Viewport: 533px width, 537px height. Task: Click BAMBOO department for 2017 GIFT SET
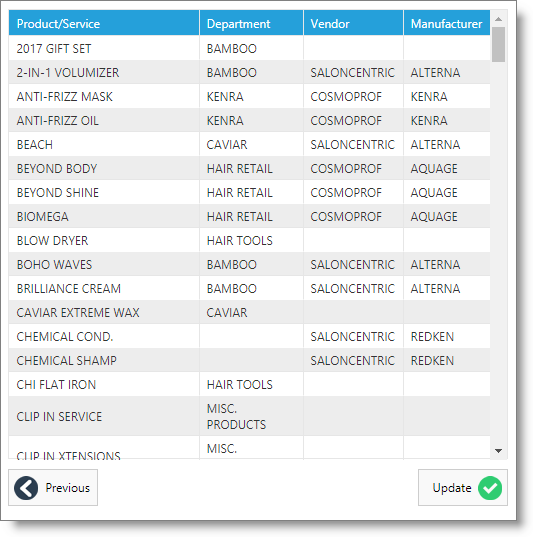click(232, 49)
